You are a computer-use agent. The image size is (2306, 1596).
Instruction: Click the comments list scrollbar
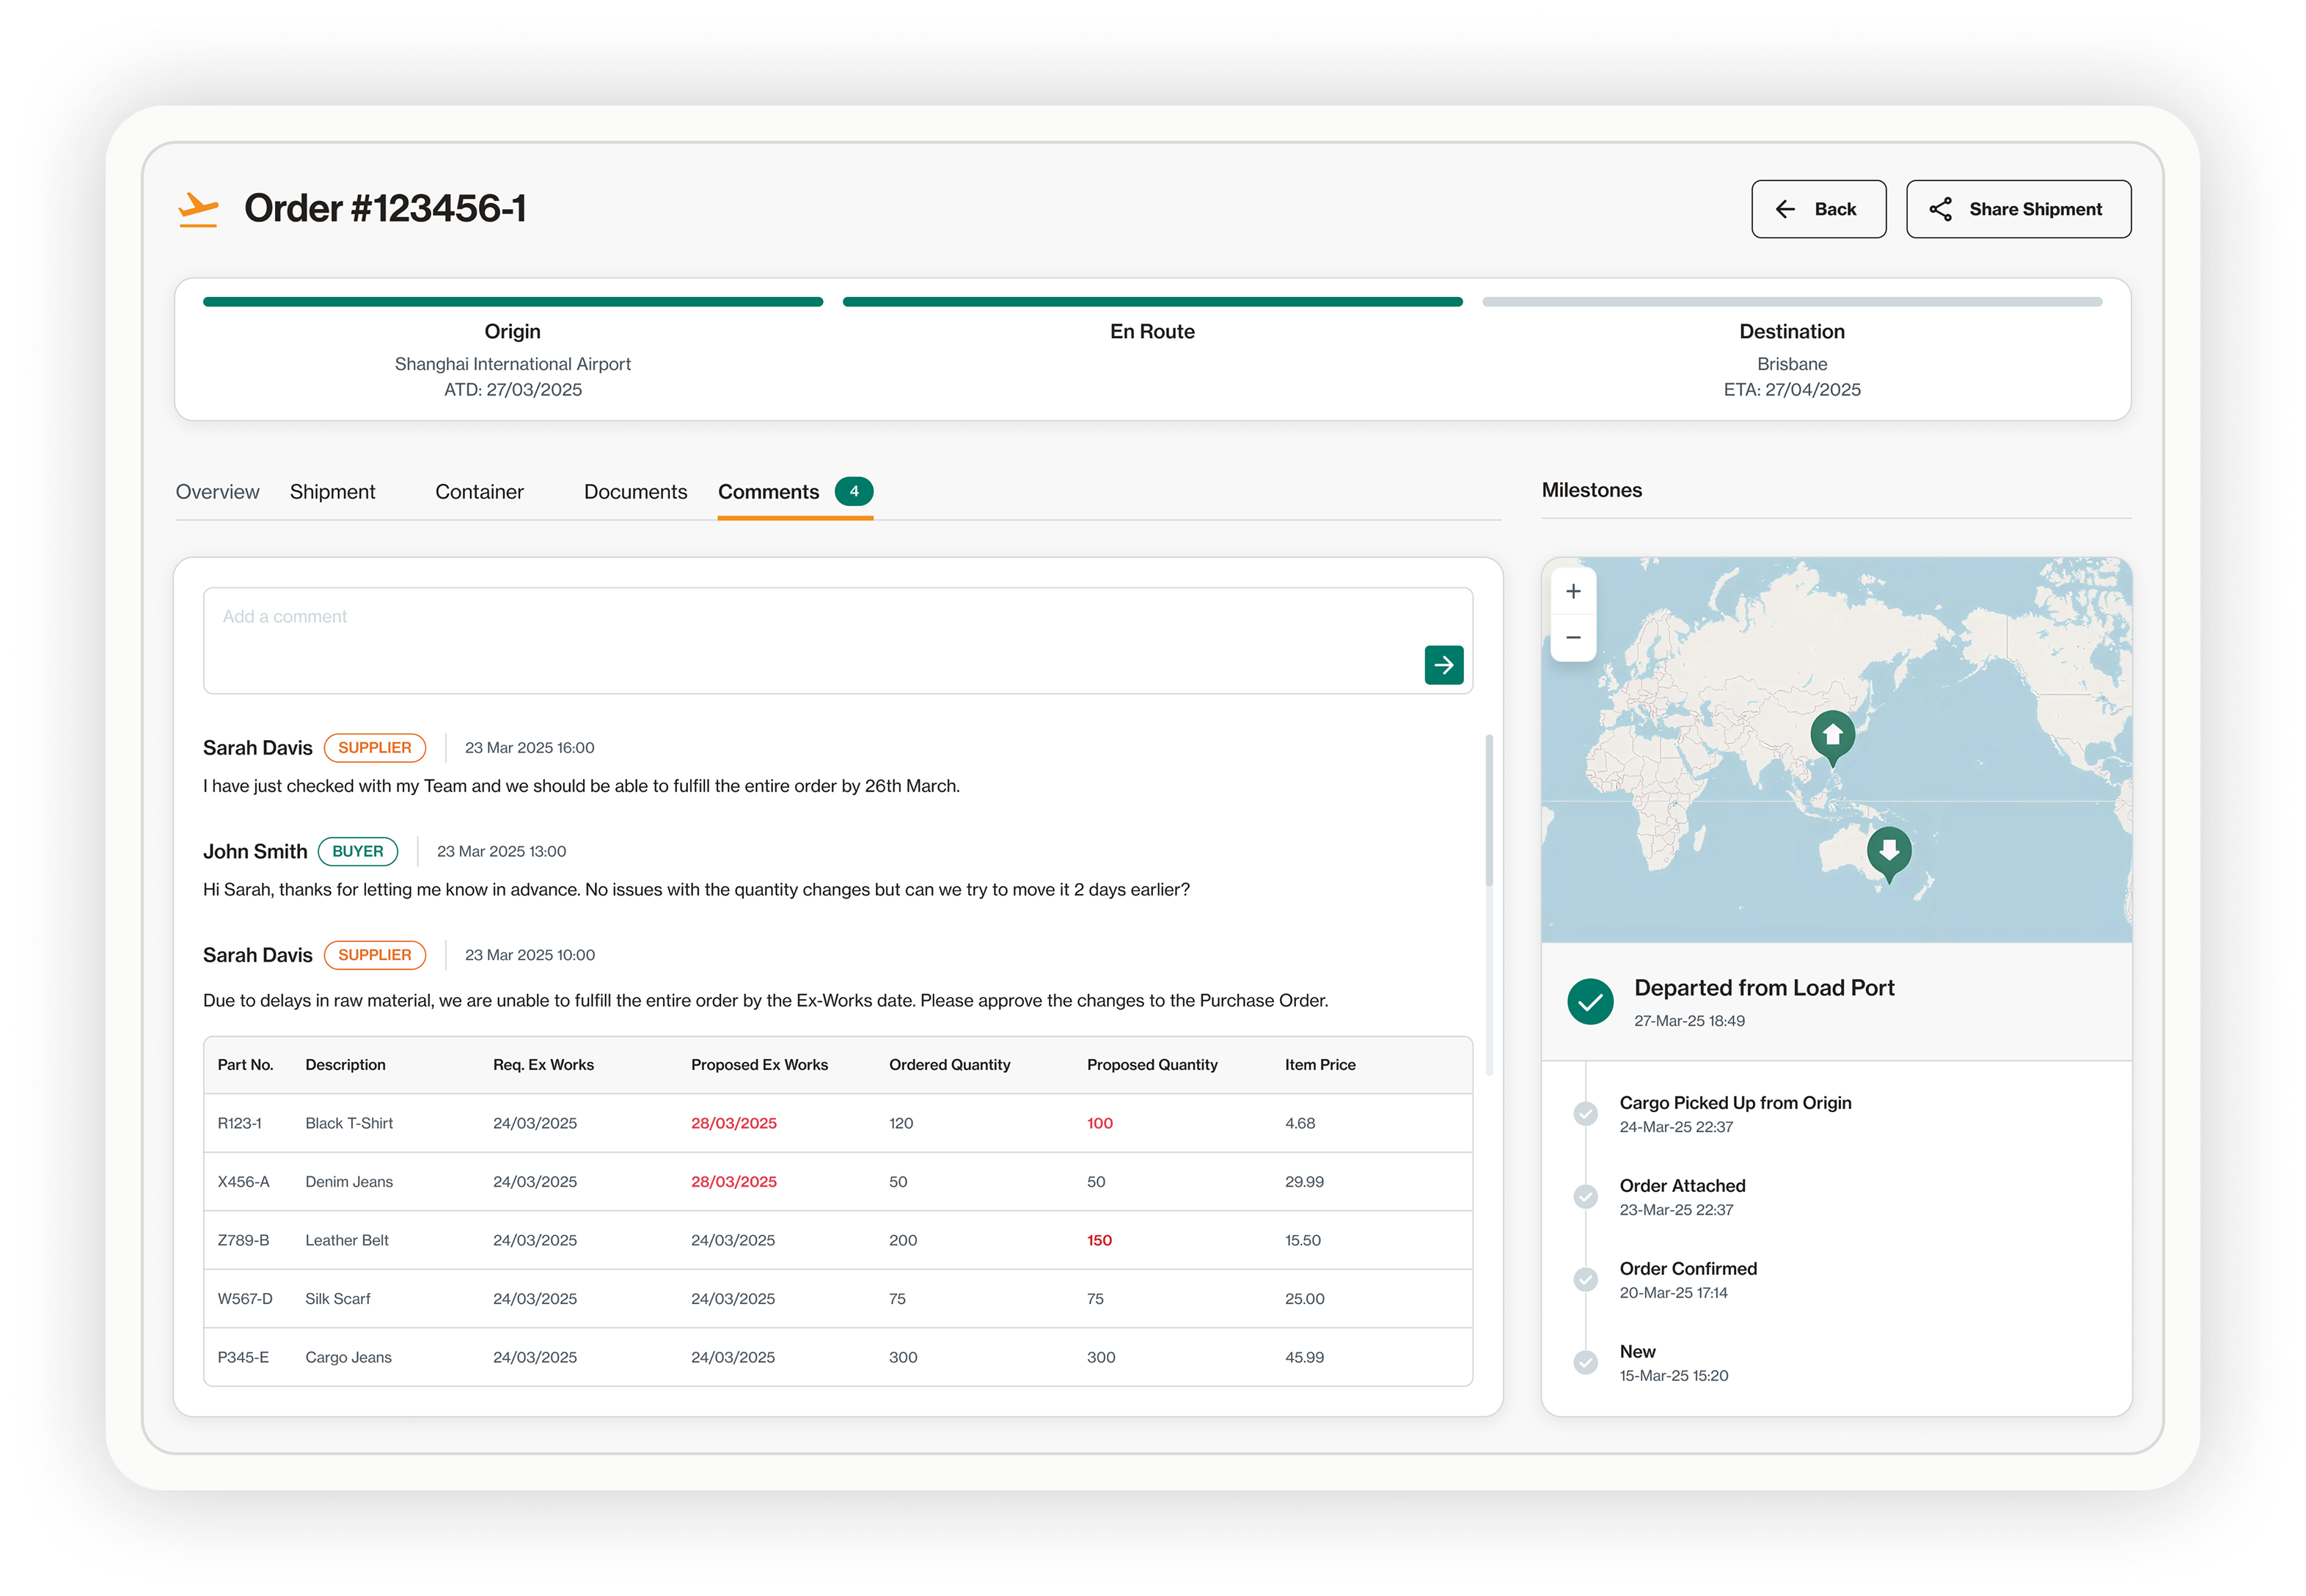1489,810
